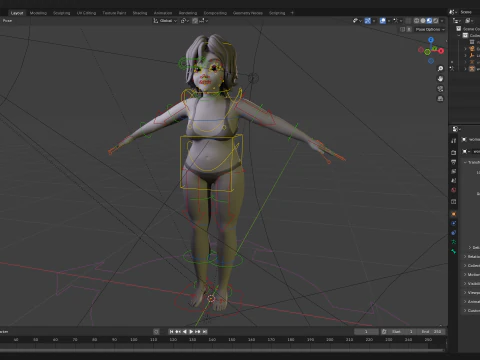Open the orange Object properties tab
This screenshot has height=360, width=480.
(453, 214)
